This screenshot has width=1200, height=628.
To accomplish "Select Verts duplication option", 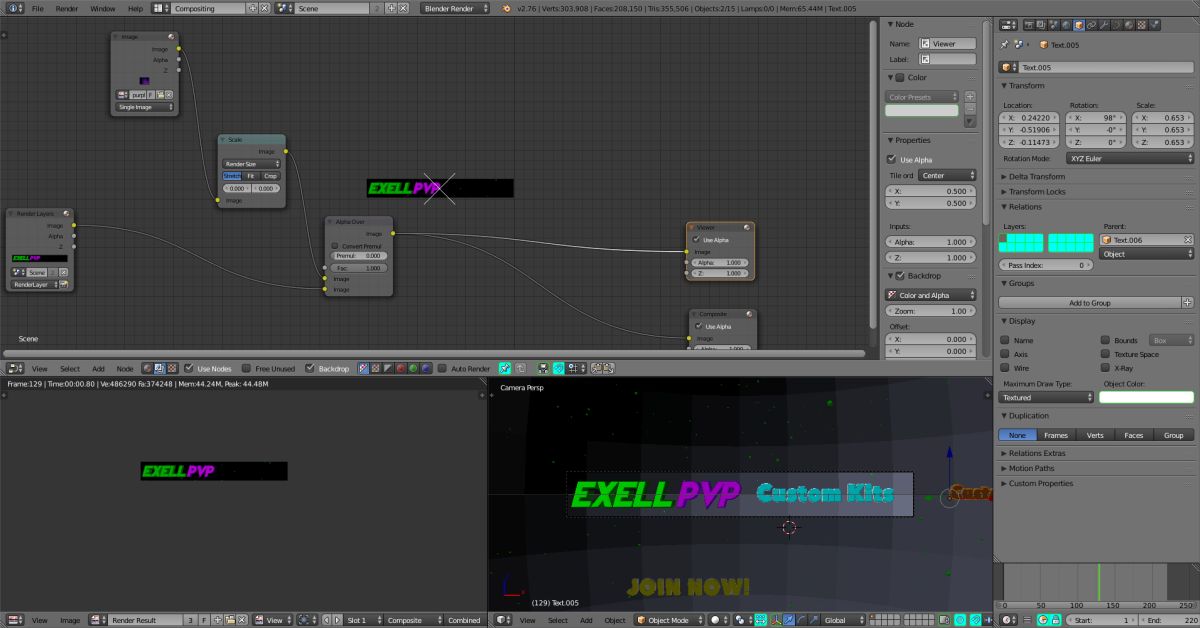I will [1095, 435].
